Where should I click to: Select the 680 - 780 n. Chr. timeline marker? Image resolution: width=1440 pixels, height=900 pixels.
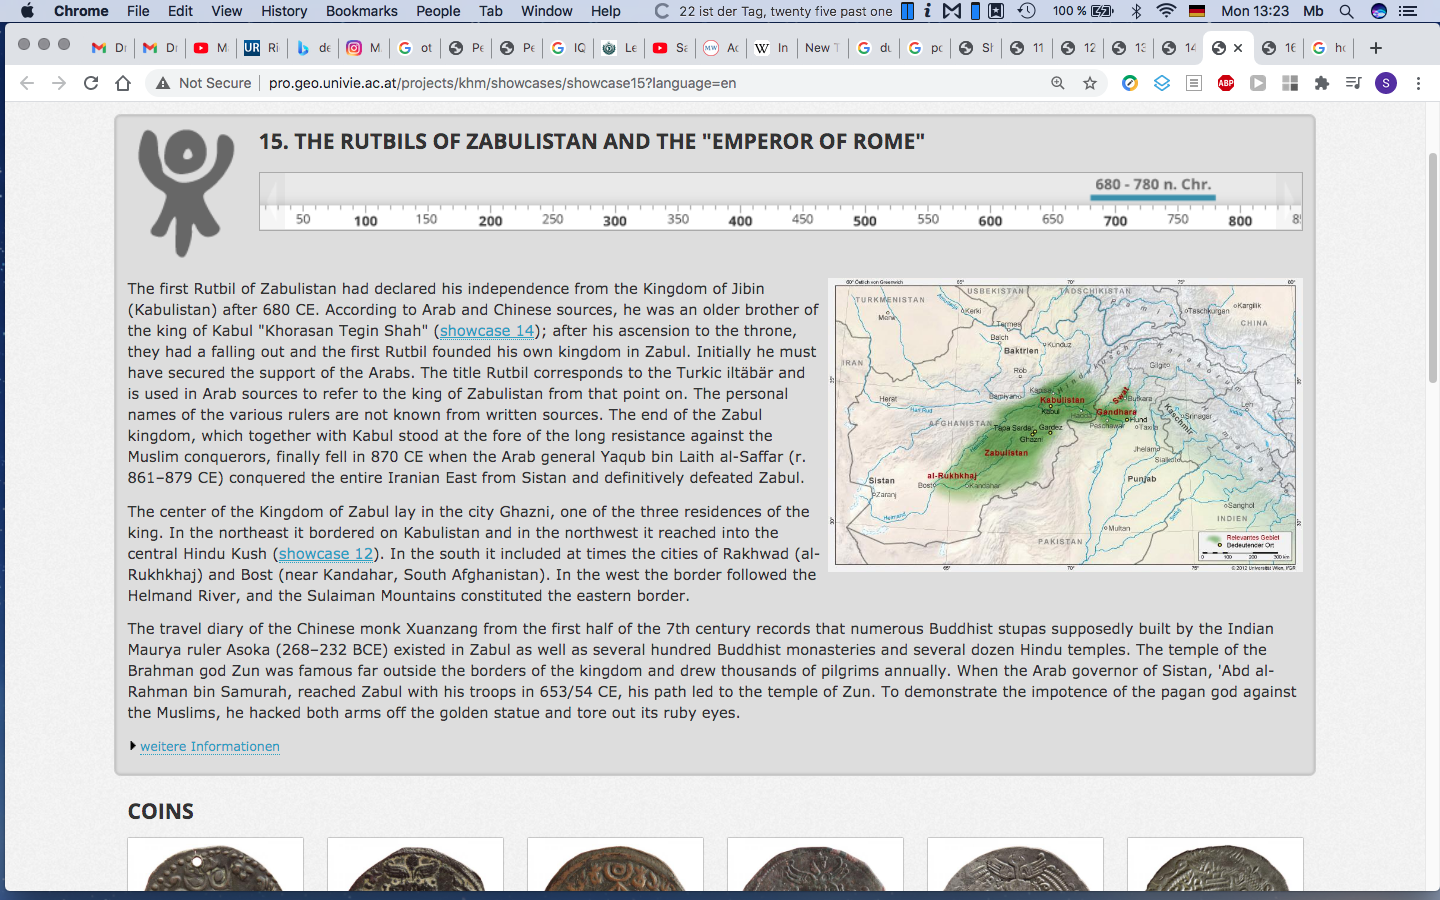click(x=1153, y=187)
